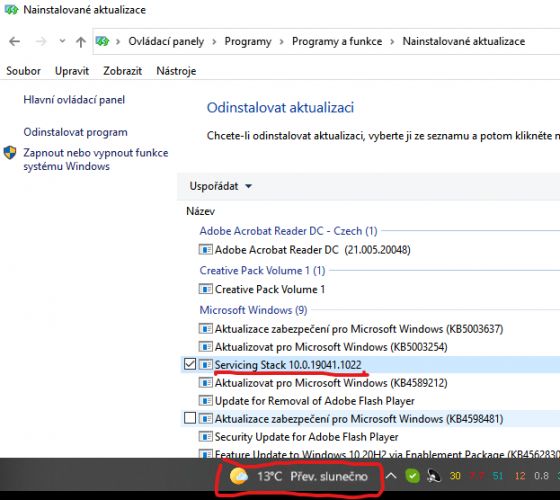
Task: Select the security update KB4598481 text
Action: (359, 419)
